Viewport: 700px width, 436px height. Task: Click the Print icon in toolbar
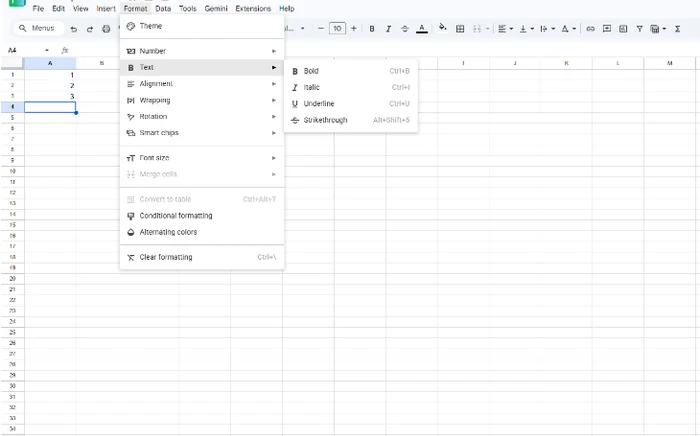[x=106, y=29]
